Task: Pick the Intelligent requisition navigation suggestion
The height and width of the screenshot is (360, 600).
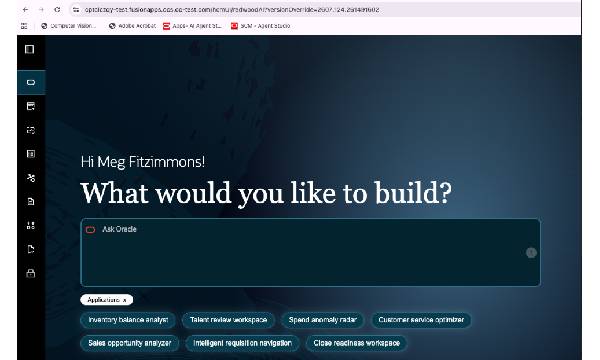Action: pos(243,343)
